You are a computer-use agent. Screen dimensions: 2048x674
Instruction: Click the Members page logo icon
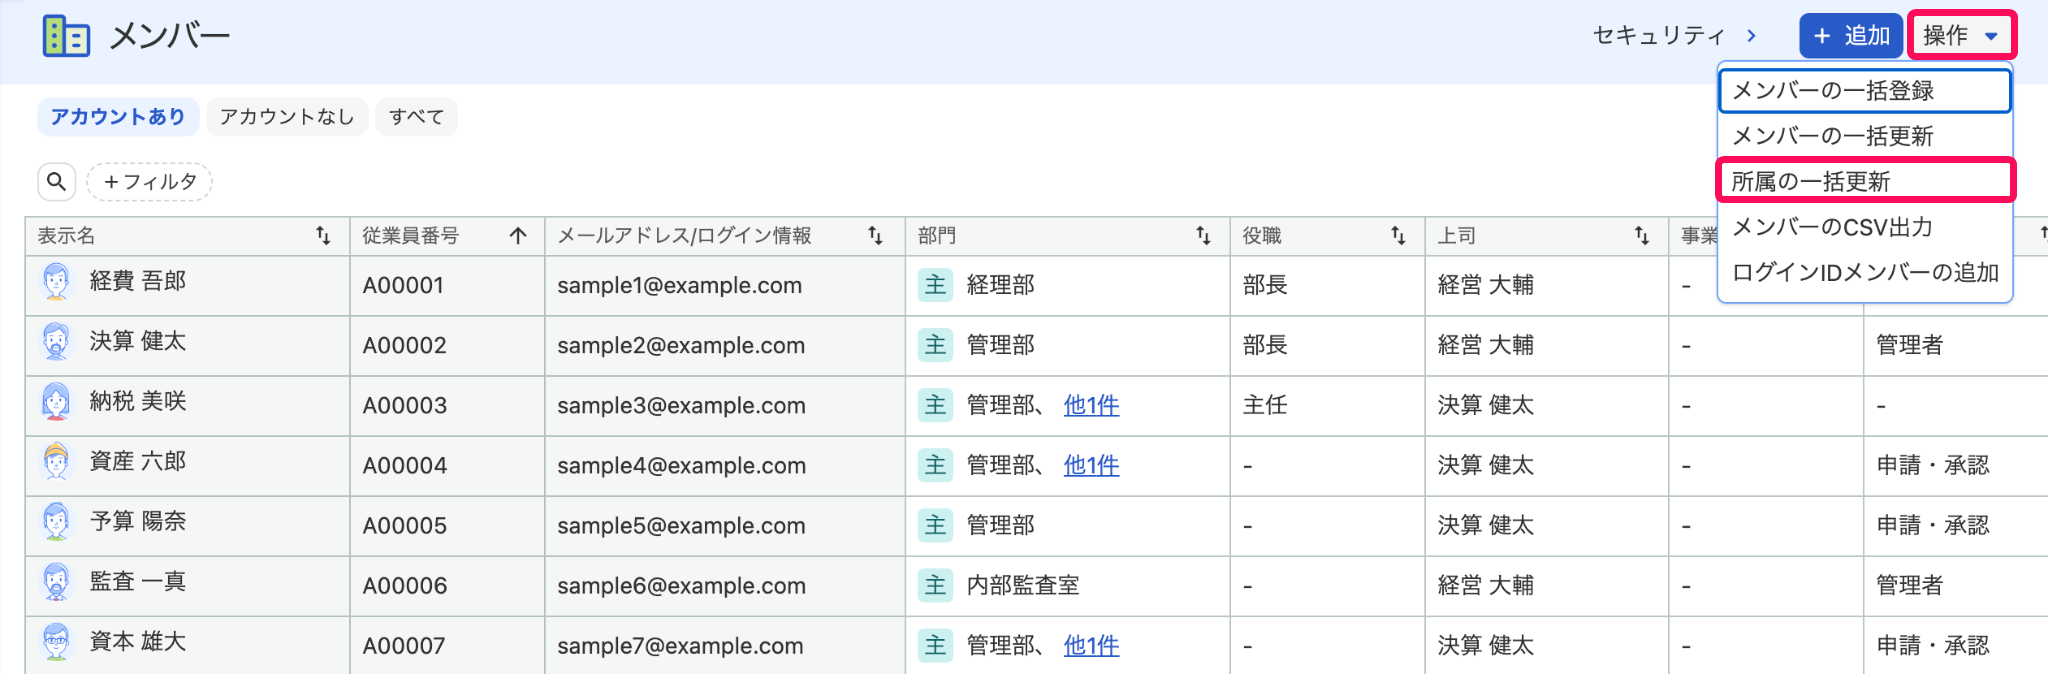[x=66, y=36]
